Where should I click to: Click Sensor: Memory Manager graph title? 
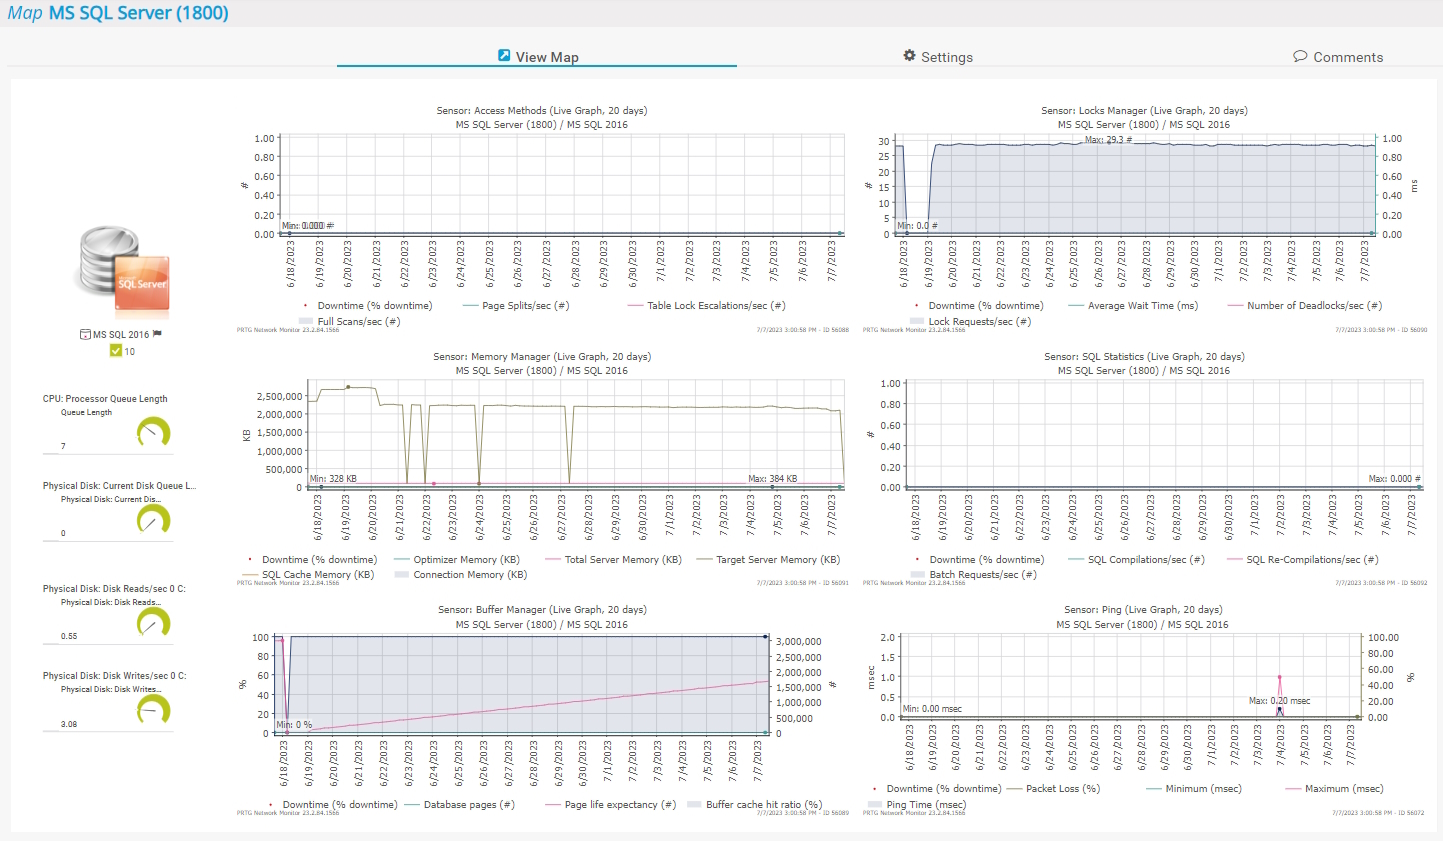click(x=542, y=357)
